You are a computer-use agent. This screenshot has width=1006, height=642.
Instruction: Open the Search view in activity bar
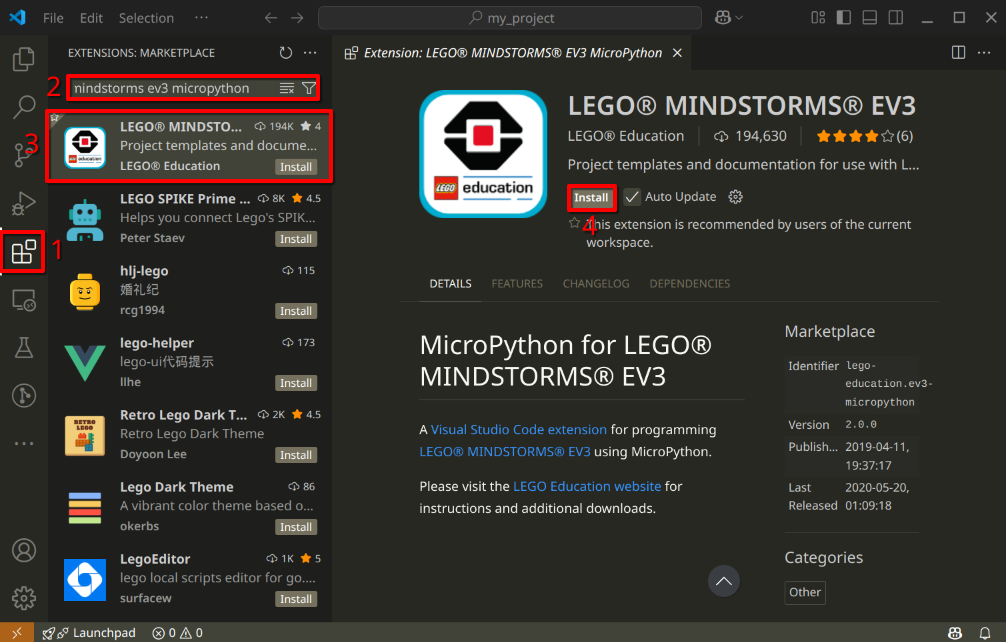point(23,106)
